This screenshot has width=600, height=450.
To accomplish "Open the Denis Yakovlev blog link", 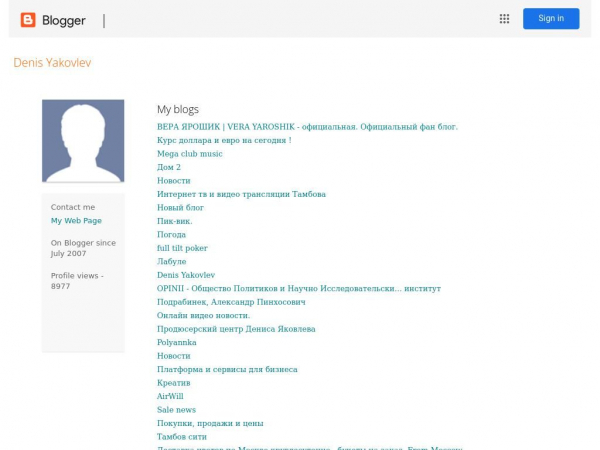I will pos(185,275).
